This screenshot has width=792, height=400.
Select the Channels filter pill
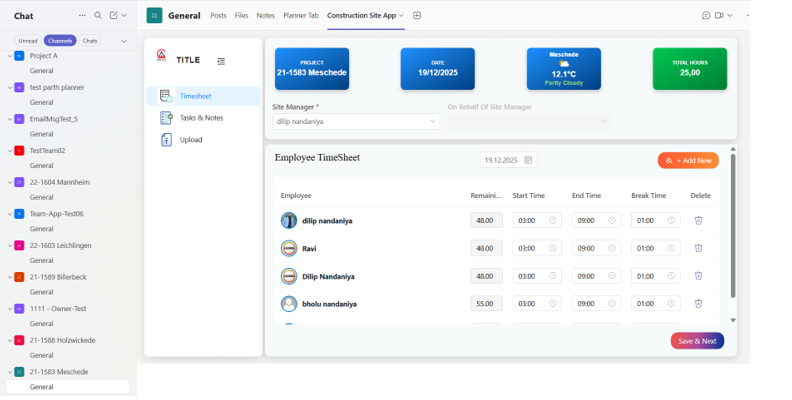(x=60, y=41)
